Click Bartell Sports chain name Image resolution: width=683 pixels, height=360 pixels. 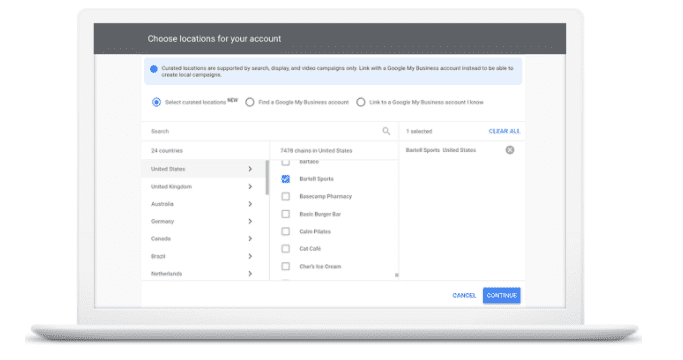click(x=316, y=179)
